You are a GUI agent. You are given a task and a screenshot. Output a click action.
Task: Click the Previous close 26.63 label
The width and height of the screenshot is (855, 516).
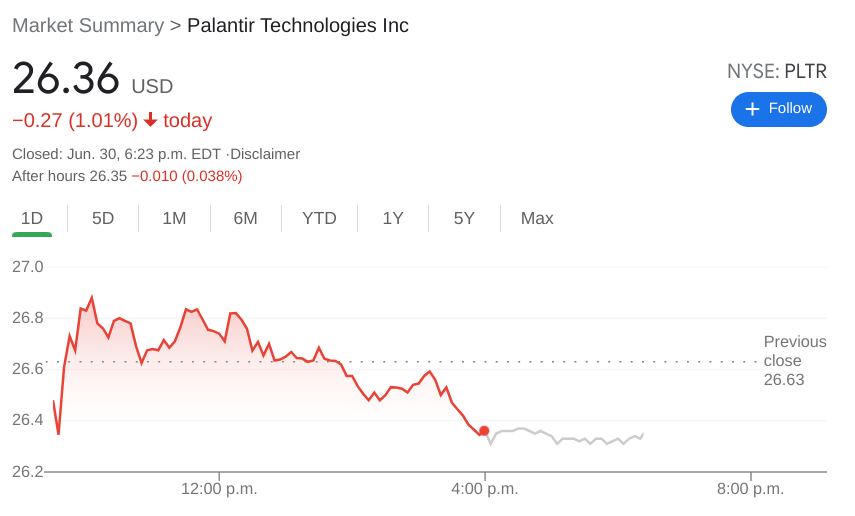794,360
